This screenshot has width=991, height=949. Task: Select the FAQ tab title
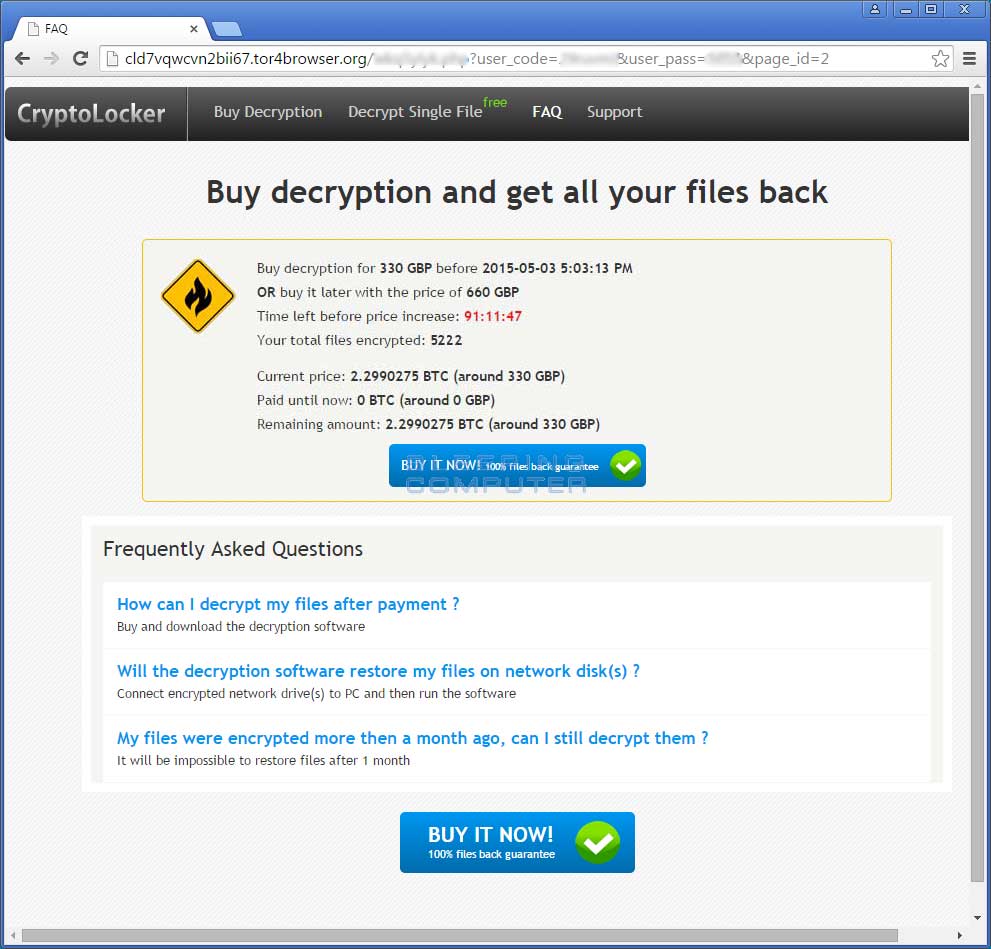[x=56, y=28]
